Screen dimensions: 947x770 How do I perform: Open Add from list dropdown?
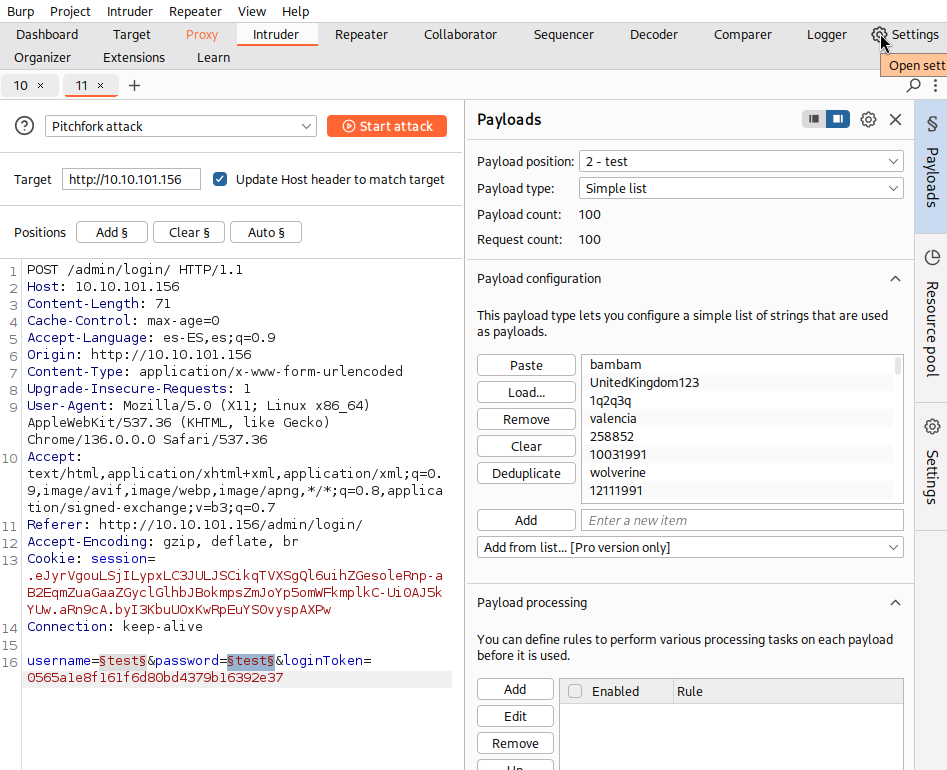click(x=690, y=547)
